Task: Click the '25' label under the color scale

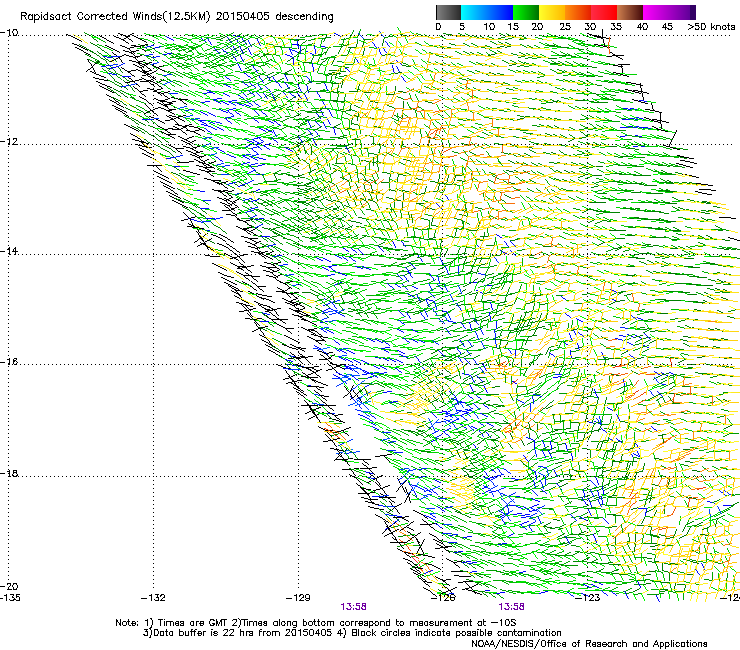Action: pyautogui.click(x=564, y=26)
